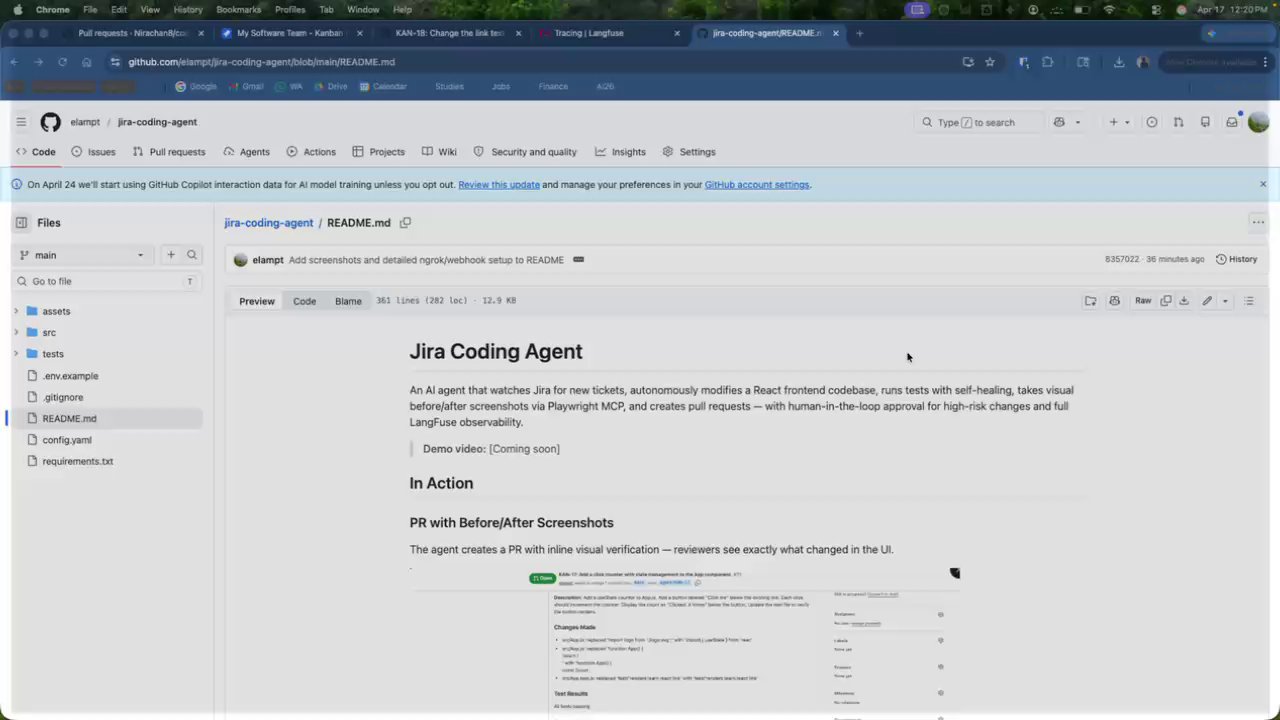
Task: Open the notifications inbox
Action: (1232, 122)
